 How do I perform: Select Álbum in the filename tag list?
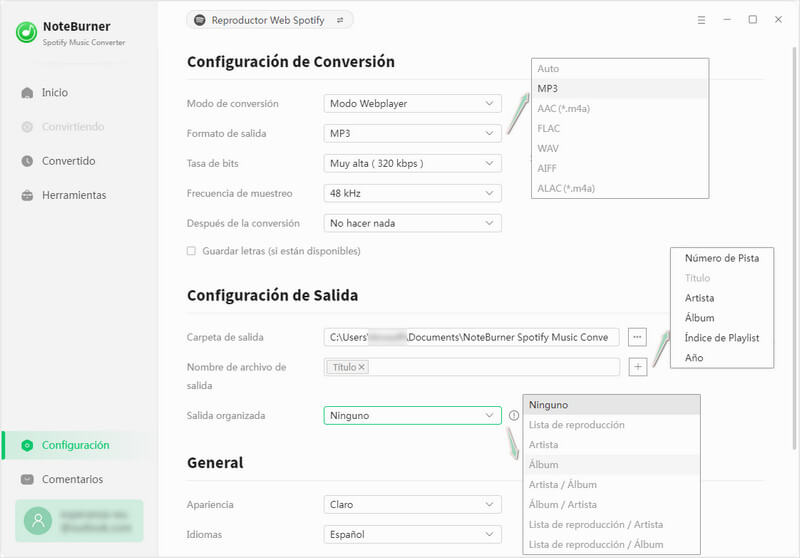722,318
